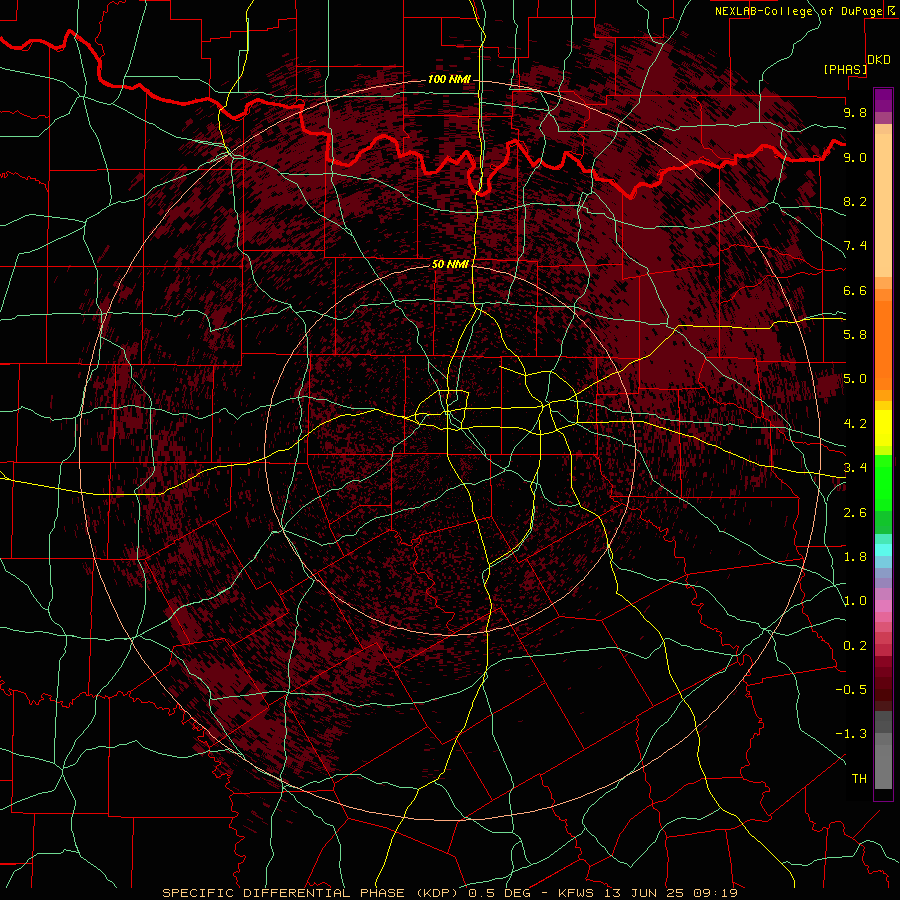Click the 9.0 value on the scale
Image resolution: width=900 pixels, height=900 pixels.
click(855, 157)
